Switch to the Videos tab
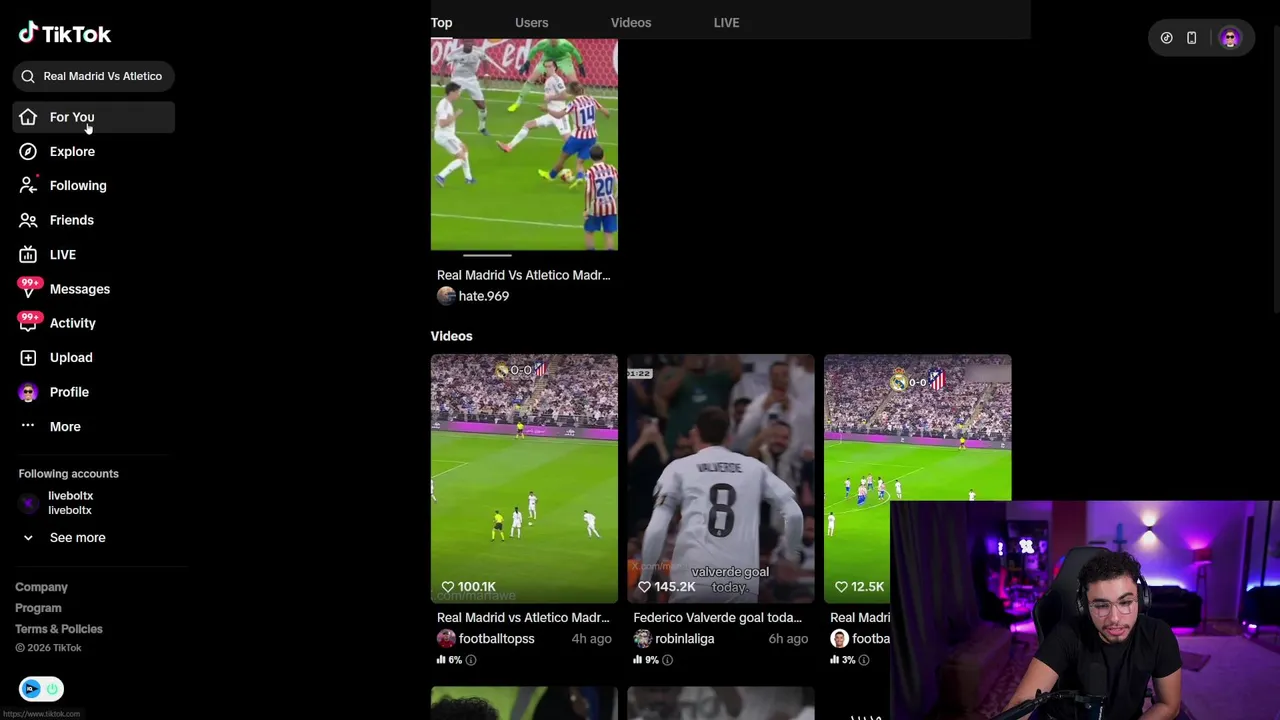 [631, 22]
